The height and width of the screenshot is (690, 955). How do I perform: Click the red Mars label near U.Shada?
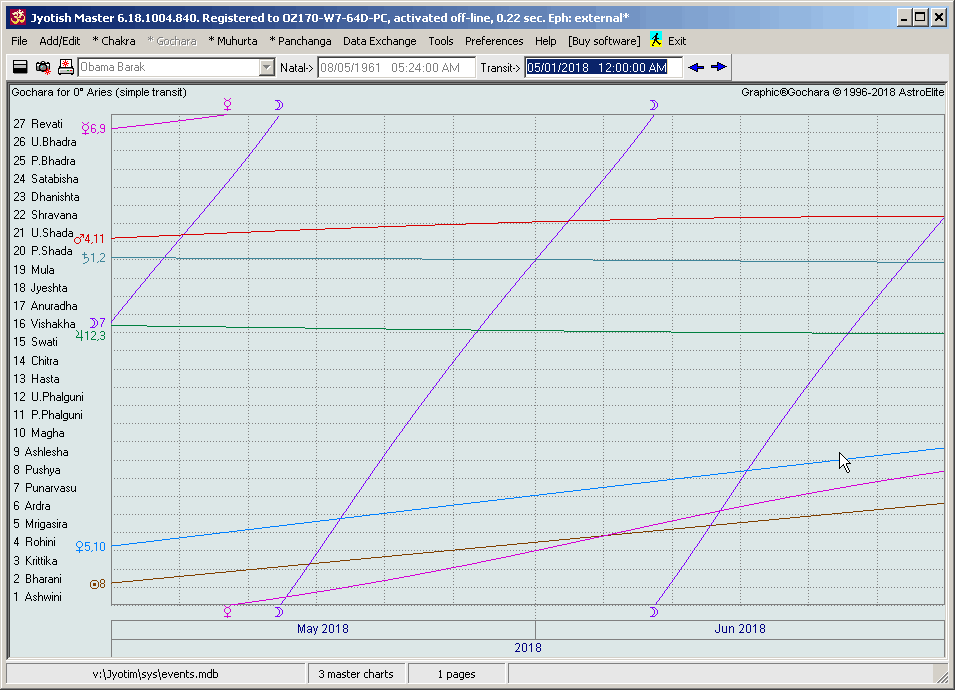tap(88, 239)
